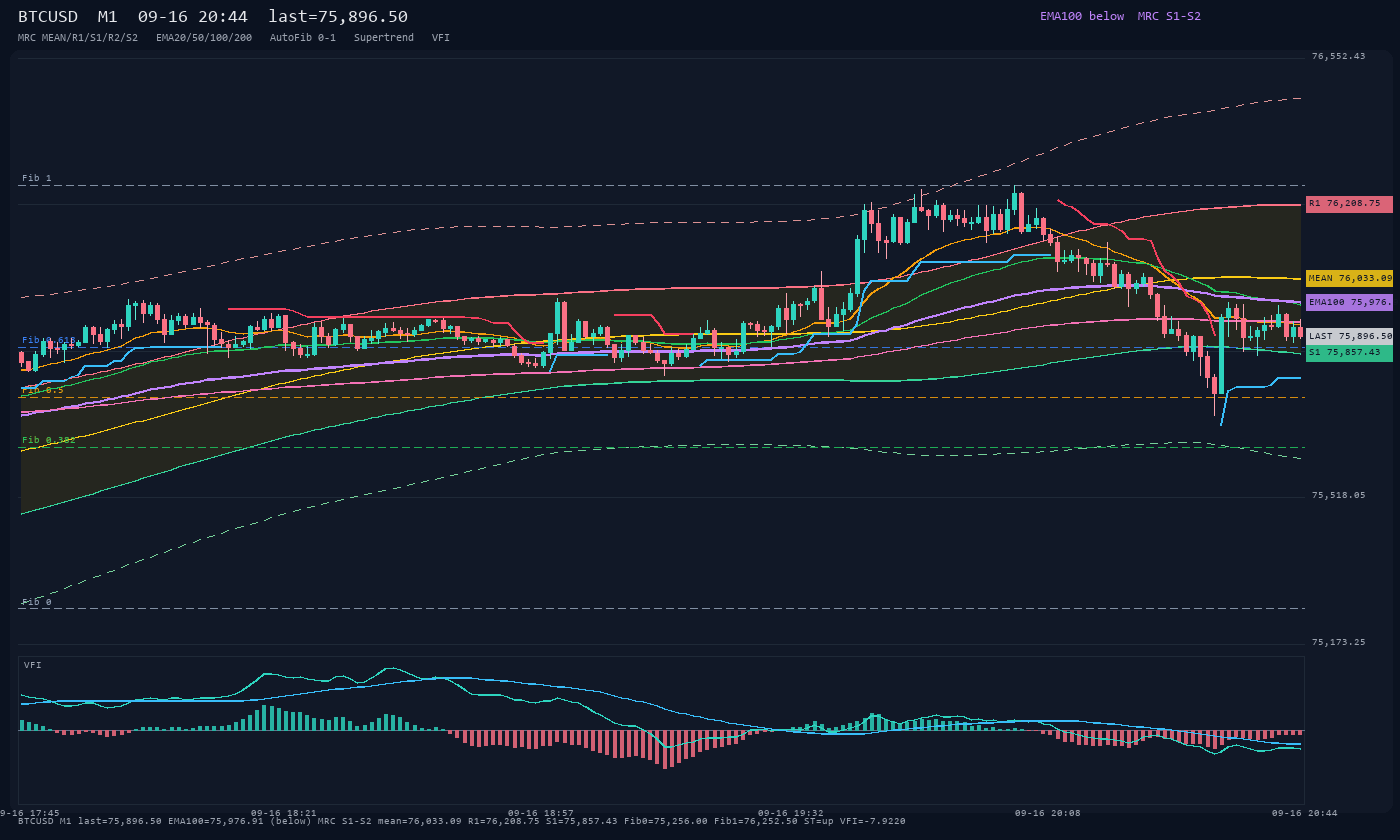1400x840 pixels.
Task: Click the 09-16 20:44 axis time label
Action: (1305, 813)
